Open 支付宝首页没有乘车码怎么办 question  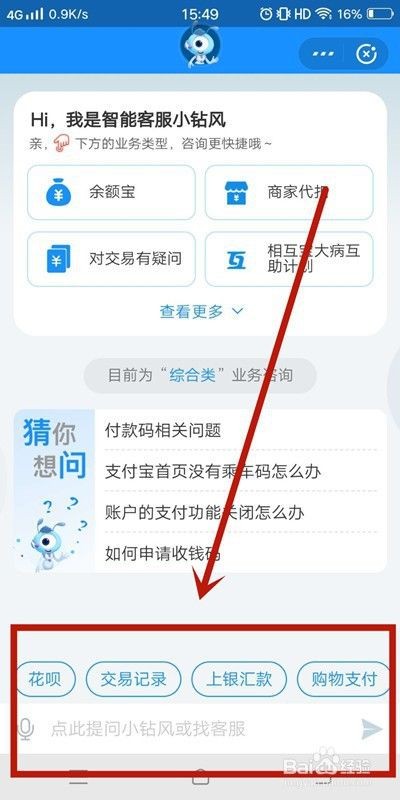[212, 471]
